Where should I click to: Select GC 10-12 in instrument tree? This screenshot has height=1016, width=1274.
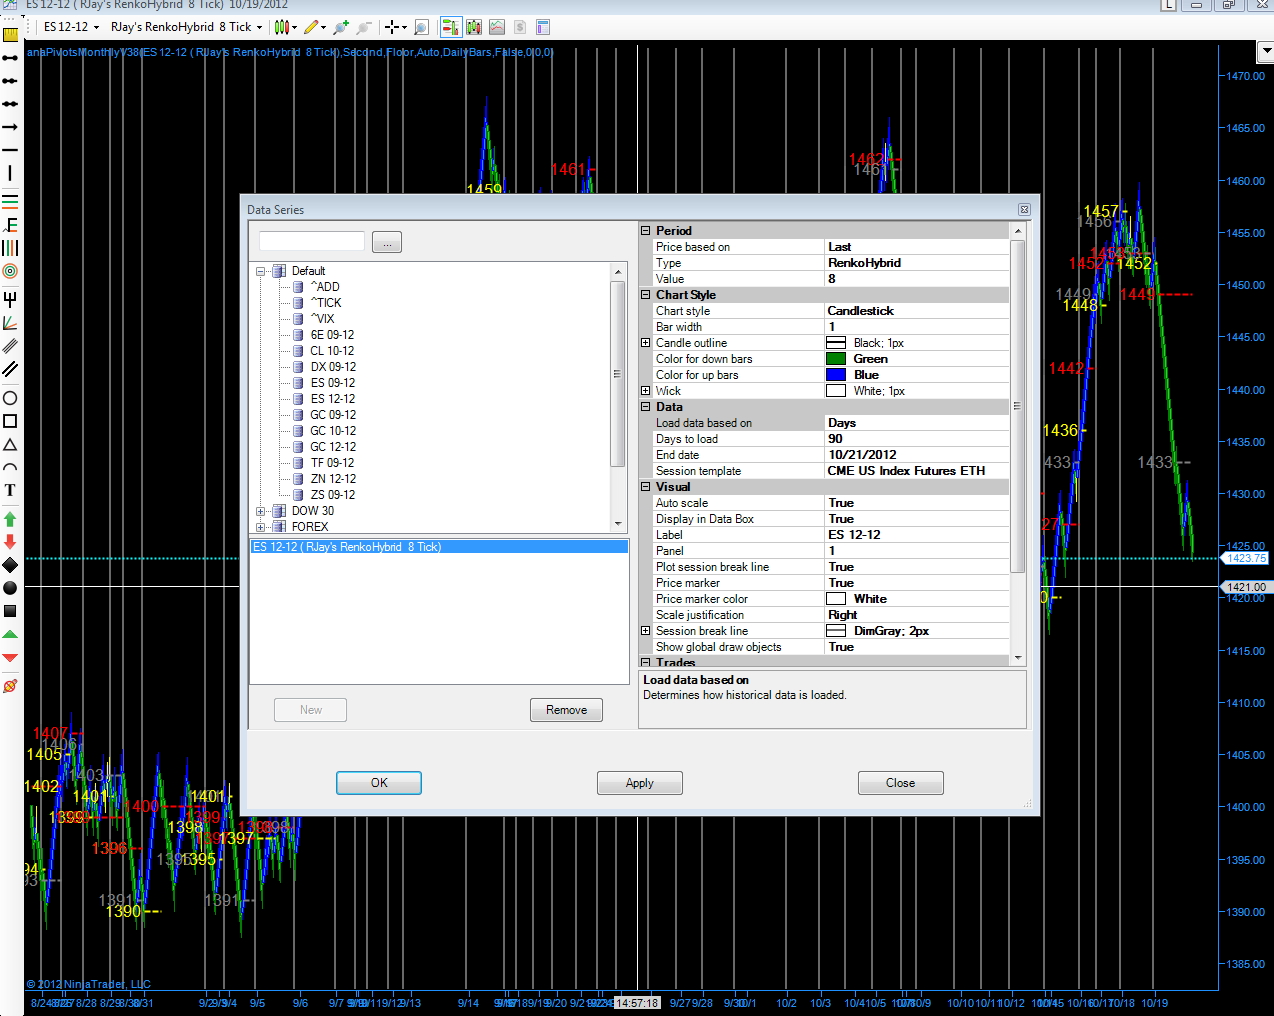coord(332,431)
